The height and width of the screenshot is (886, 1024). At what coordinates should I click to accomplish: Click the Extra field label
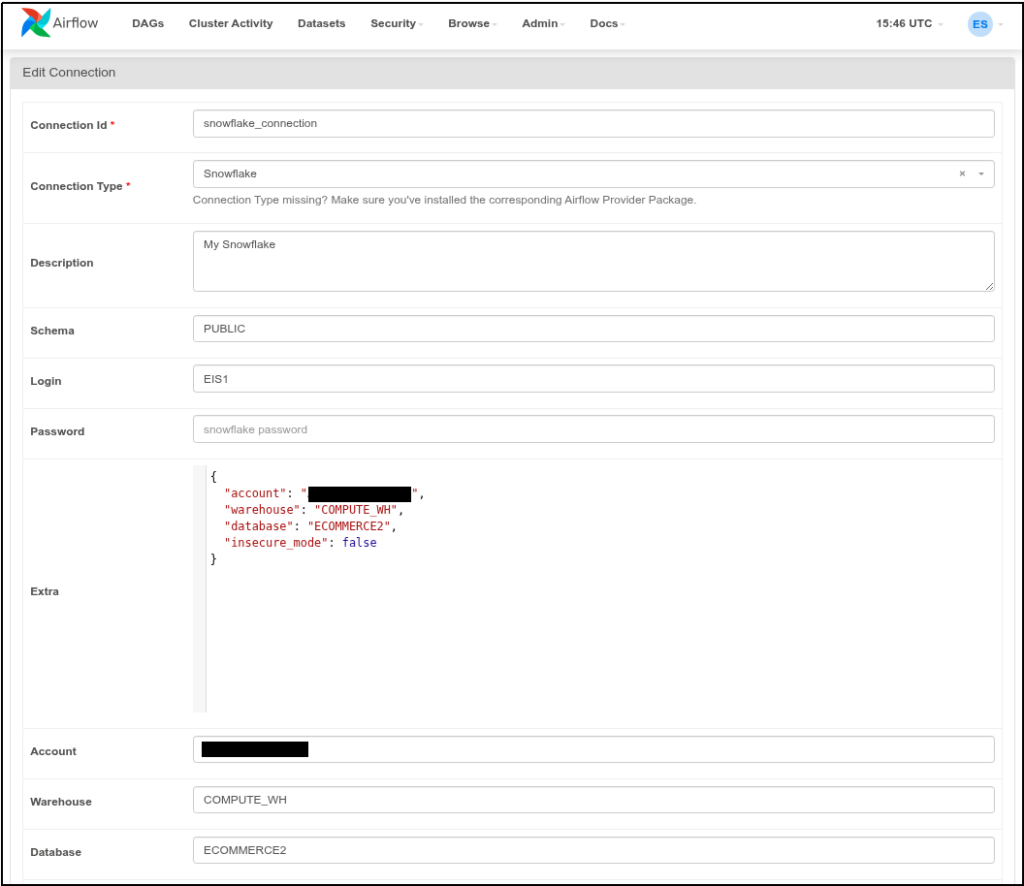tap(44, 591)
